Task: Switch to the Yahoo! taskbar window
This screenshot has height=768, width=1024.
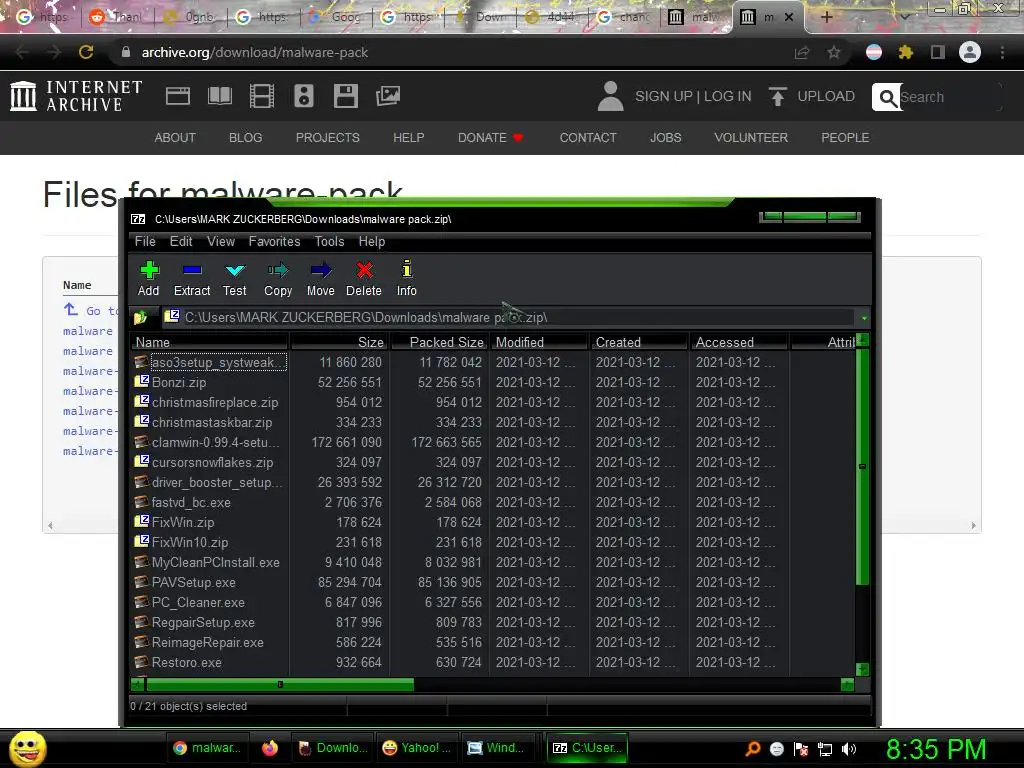Action: point(417,748)
